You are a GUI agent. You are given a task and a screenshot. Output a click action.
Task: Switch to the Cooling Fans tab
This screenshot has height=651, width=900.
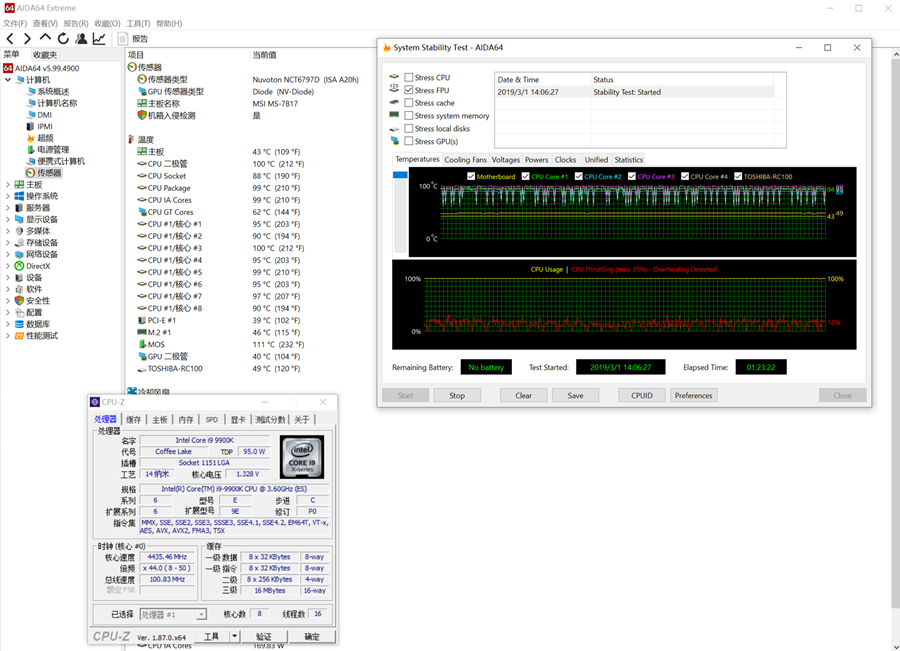465,160
